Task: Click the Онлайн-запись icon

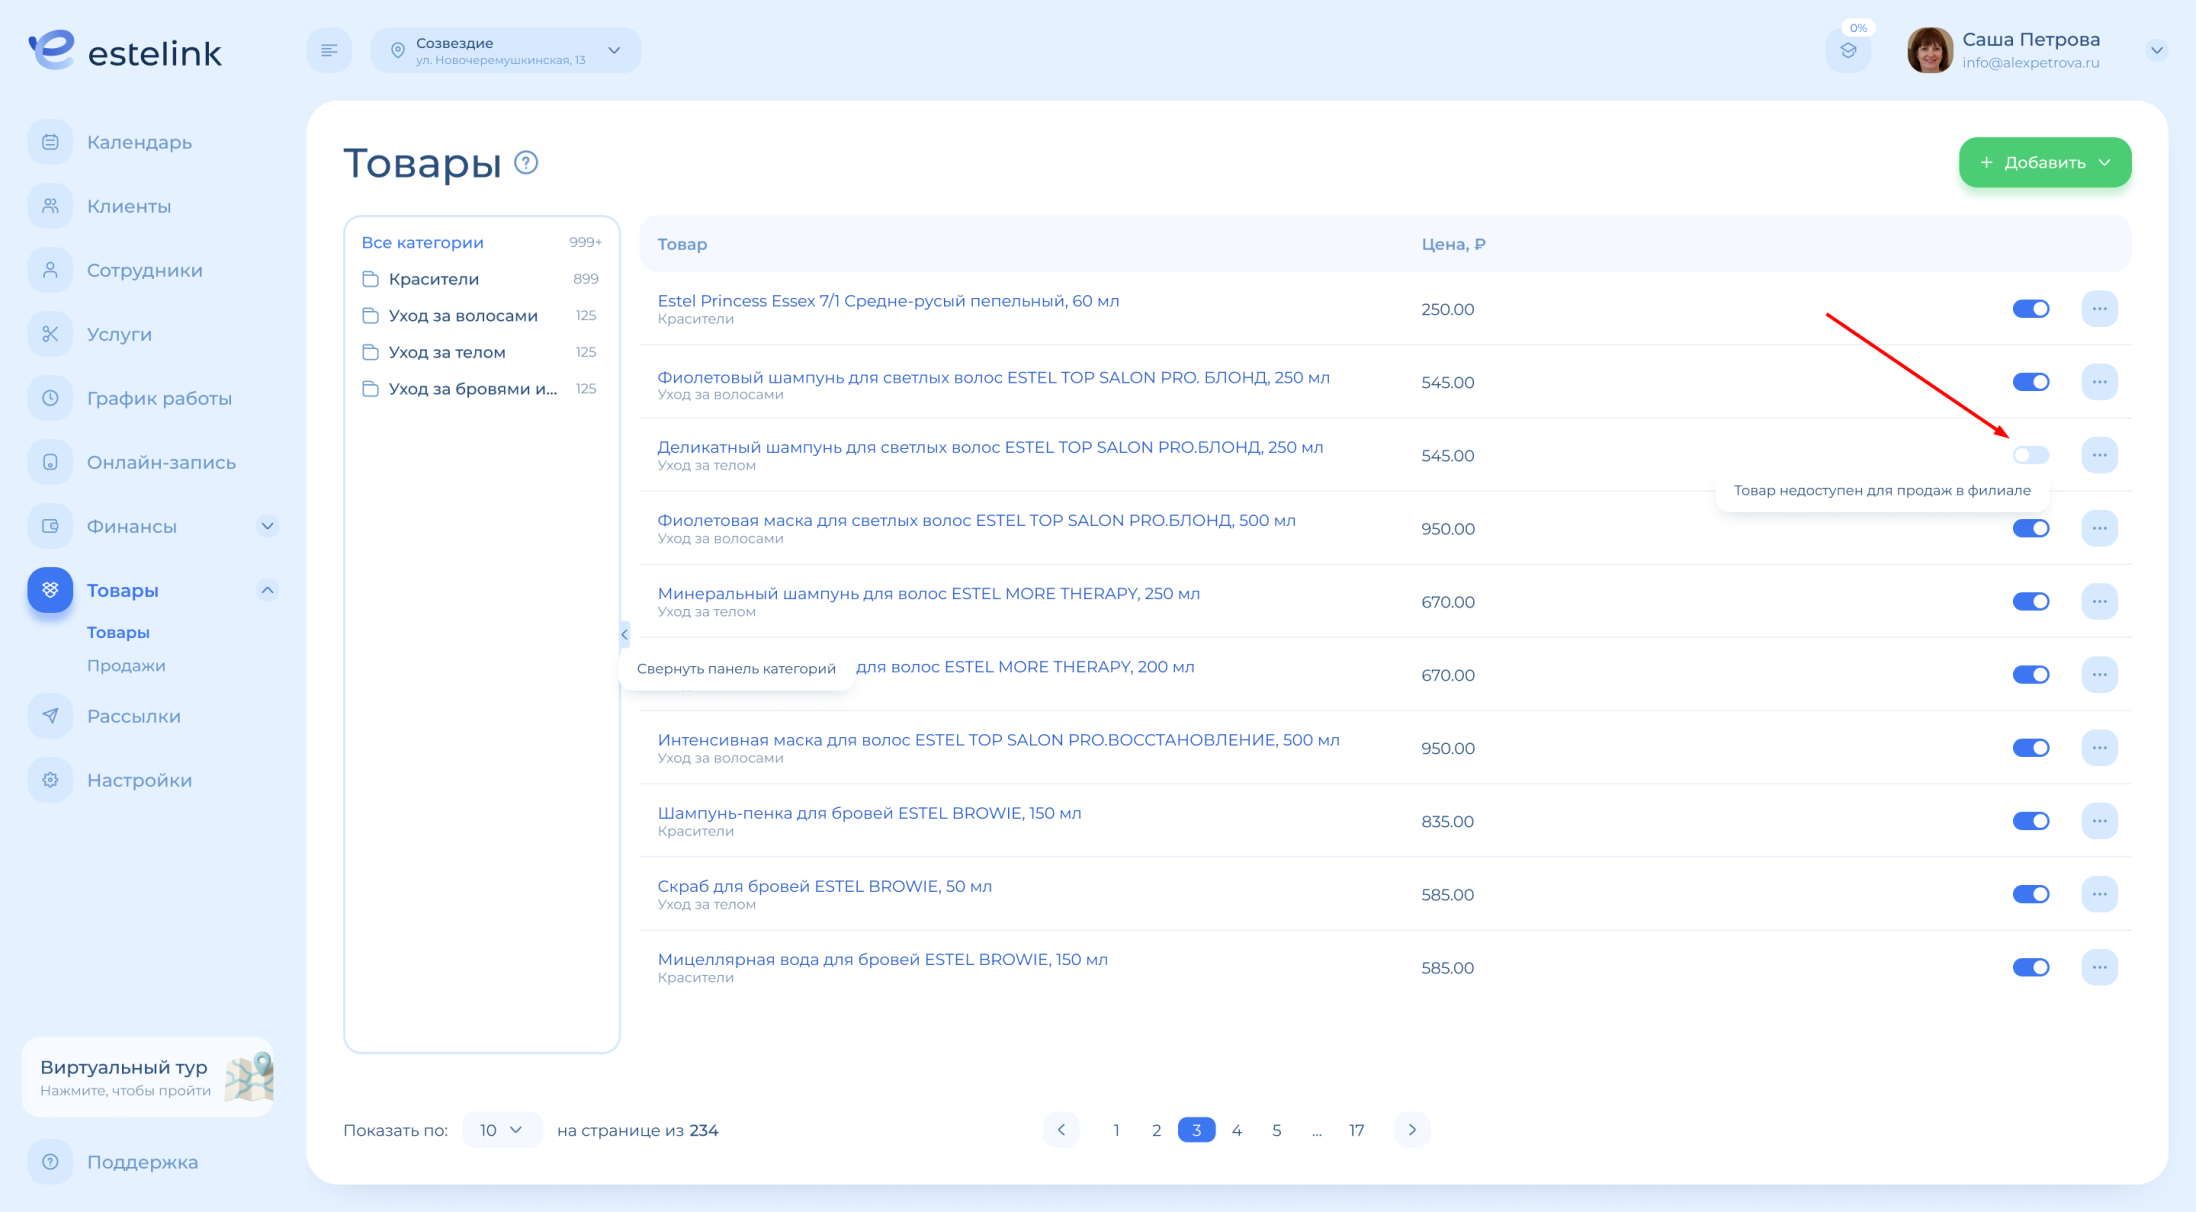Action: (50, 462)
